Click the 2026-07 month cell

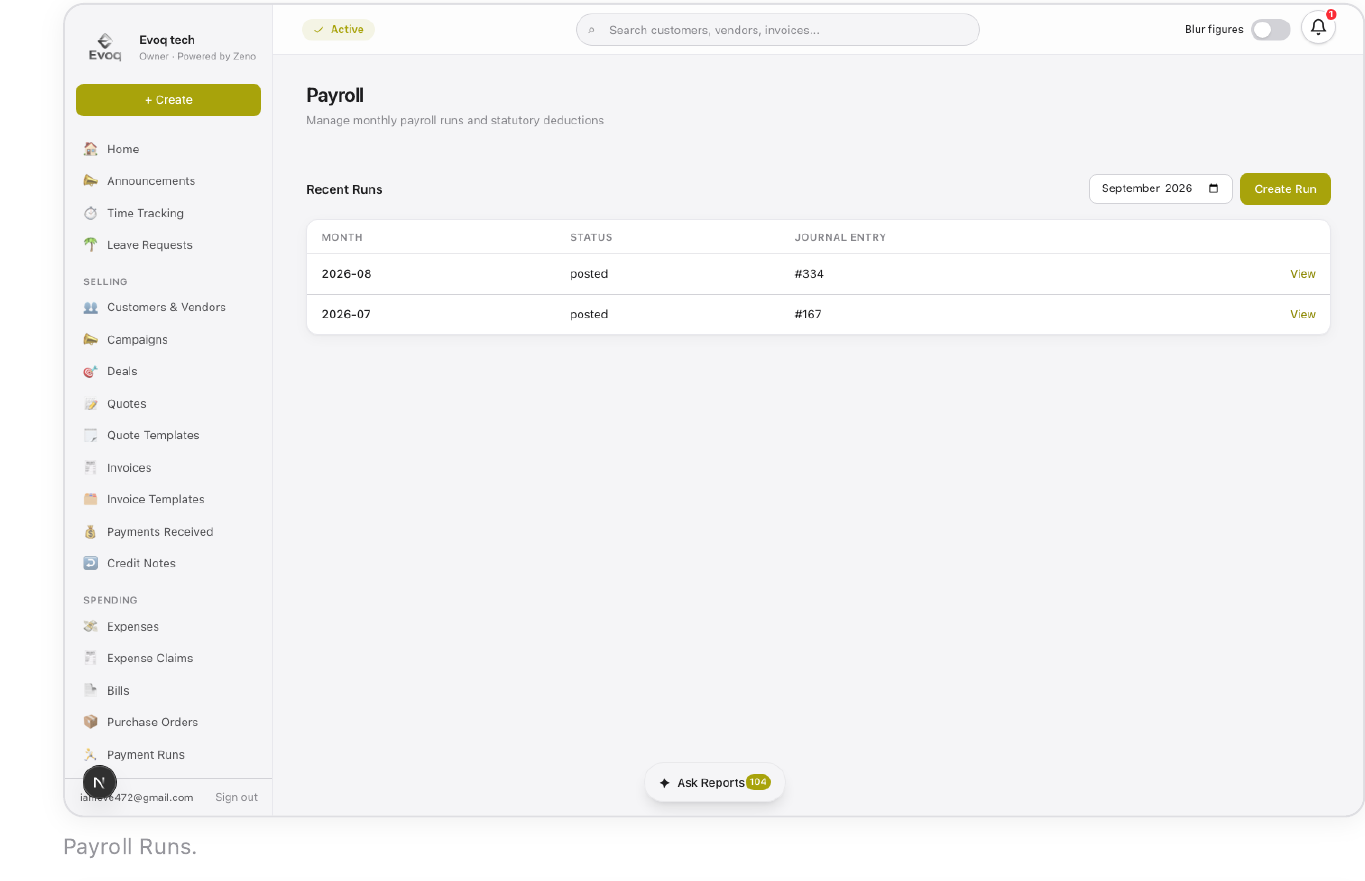346,314
